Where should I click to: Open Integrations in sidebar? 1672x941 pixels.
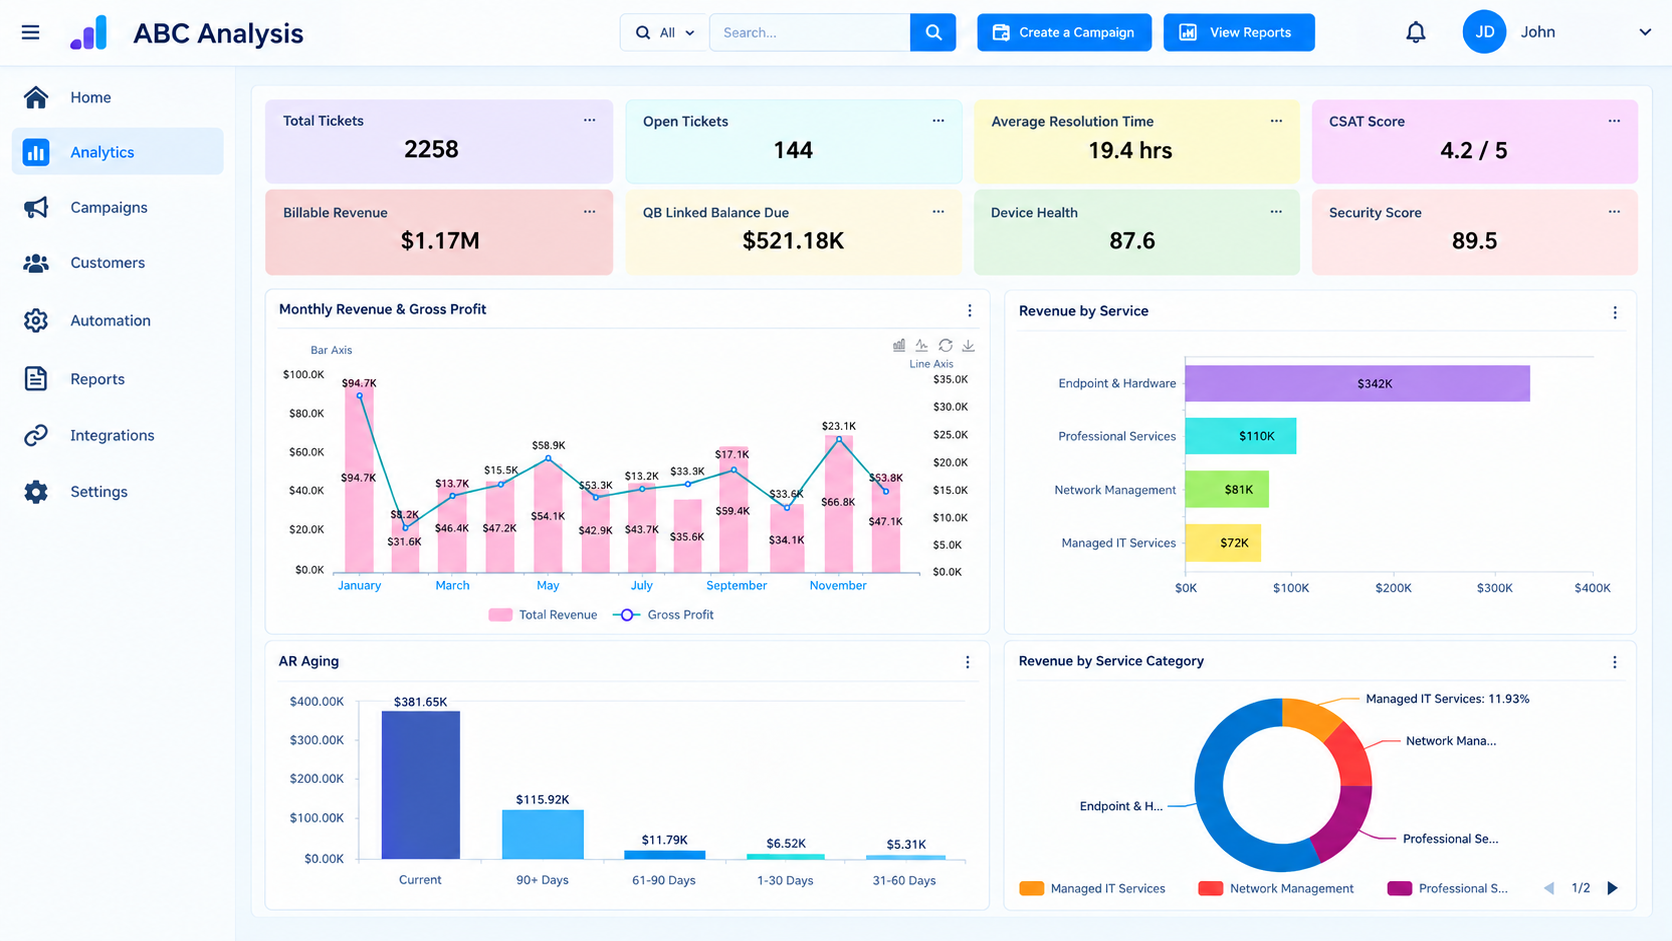(117, 435)
